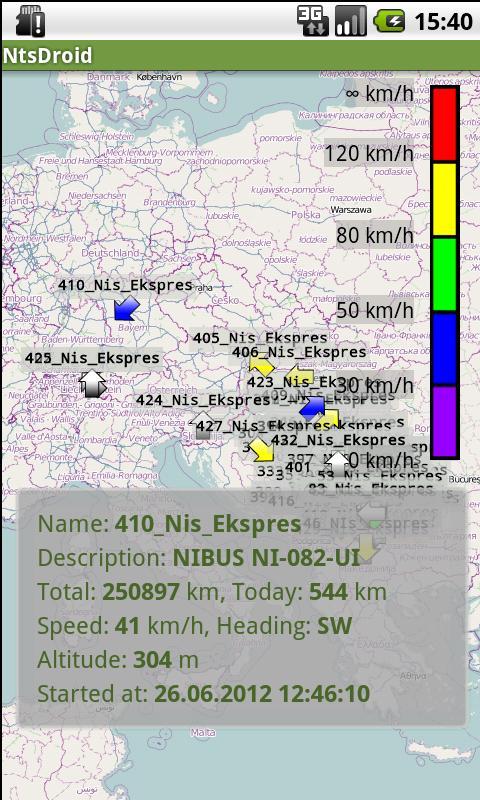Tap the 80 km/h legend label
The image size is (480, 800).
374,235
